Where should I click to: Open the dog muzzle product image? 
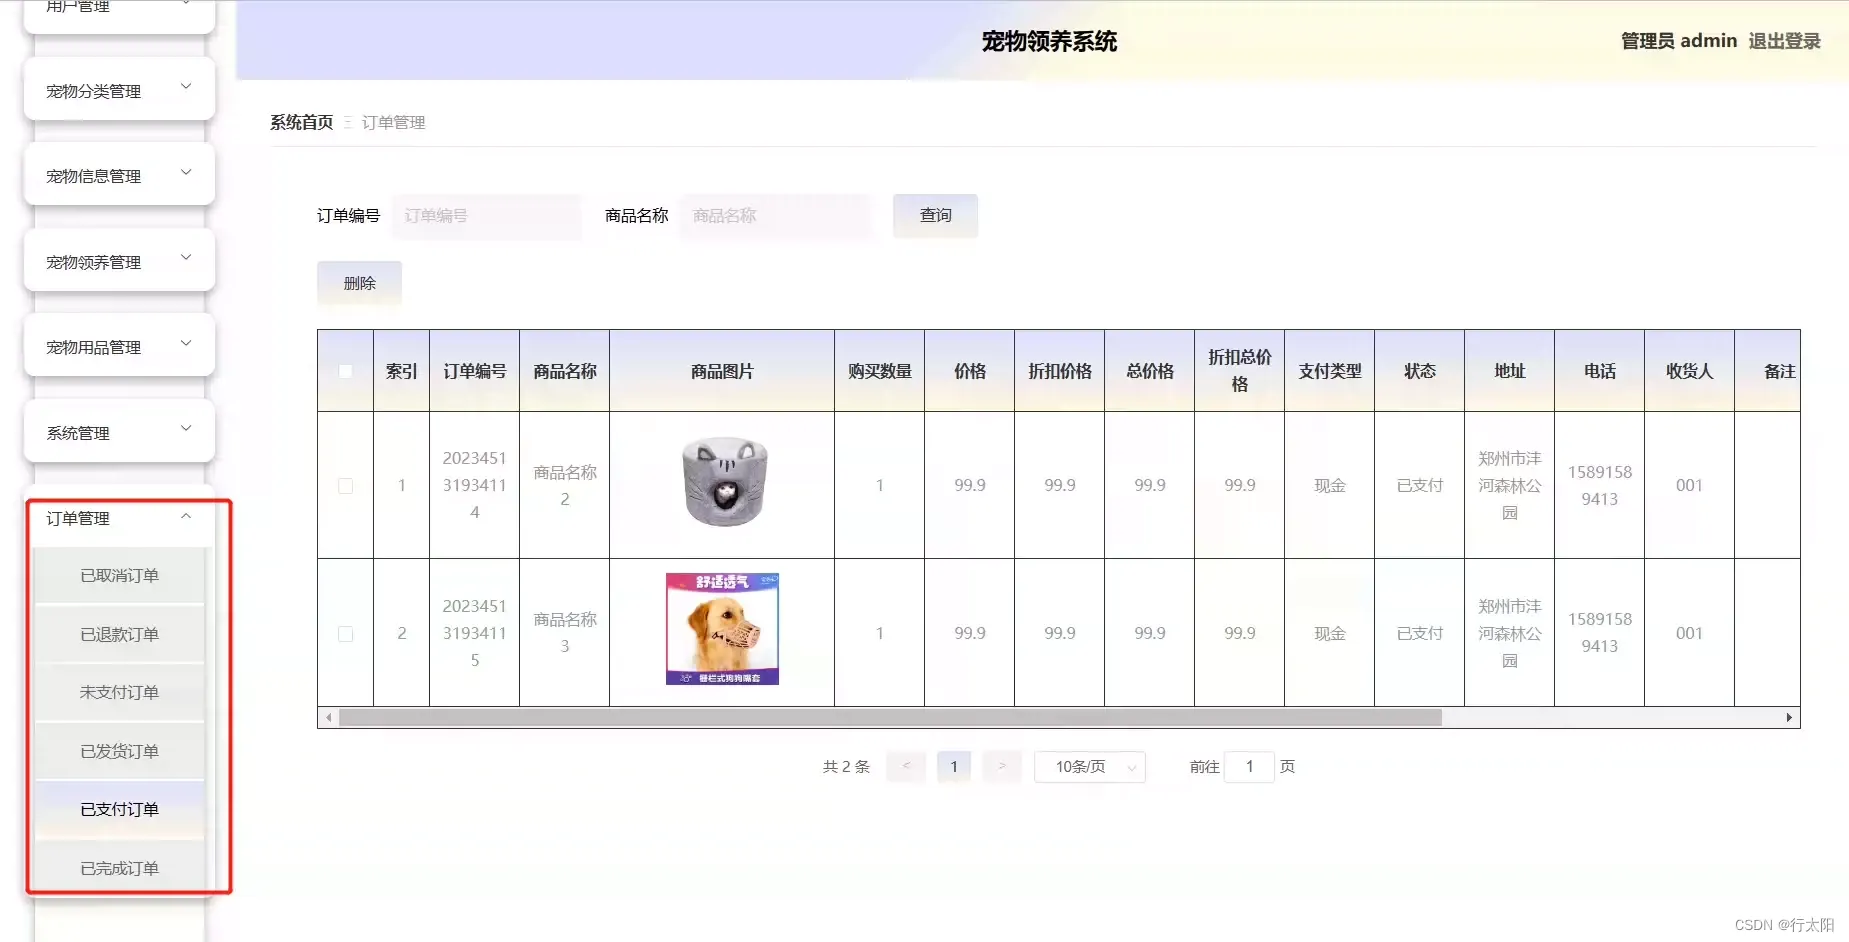722,629
